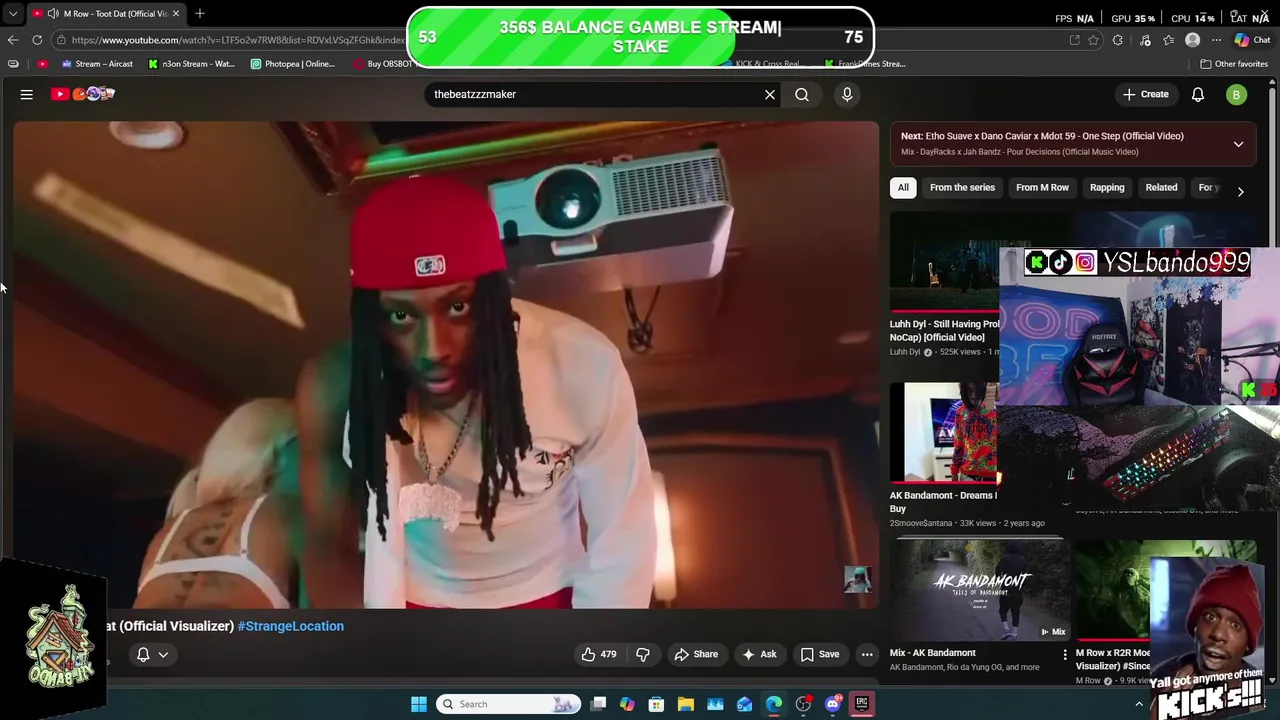Click the video player area
Image resolution: width=1280 pixels, height=720 pixels.
(x=446, y=365)
